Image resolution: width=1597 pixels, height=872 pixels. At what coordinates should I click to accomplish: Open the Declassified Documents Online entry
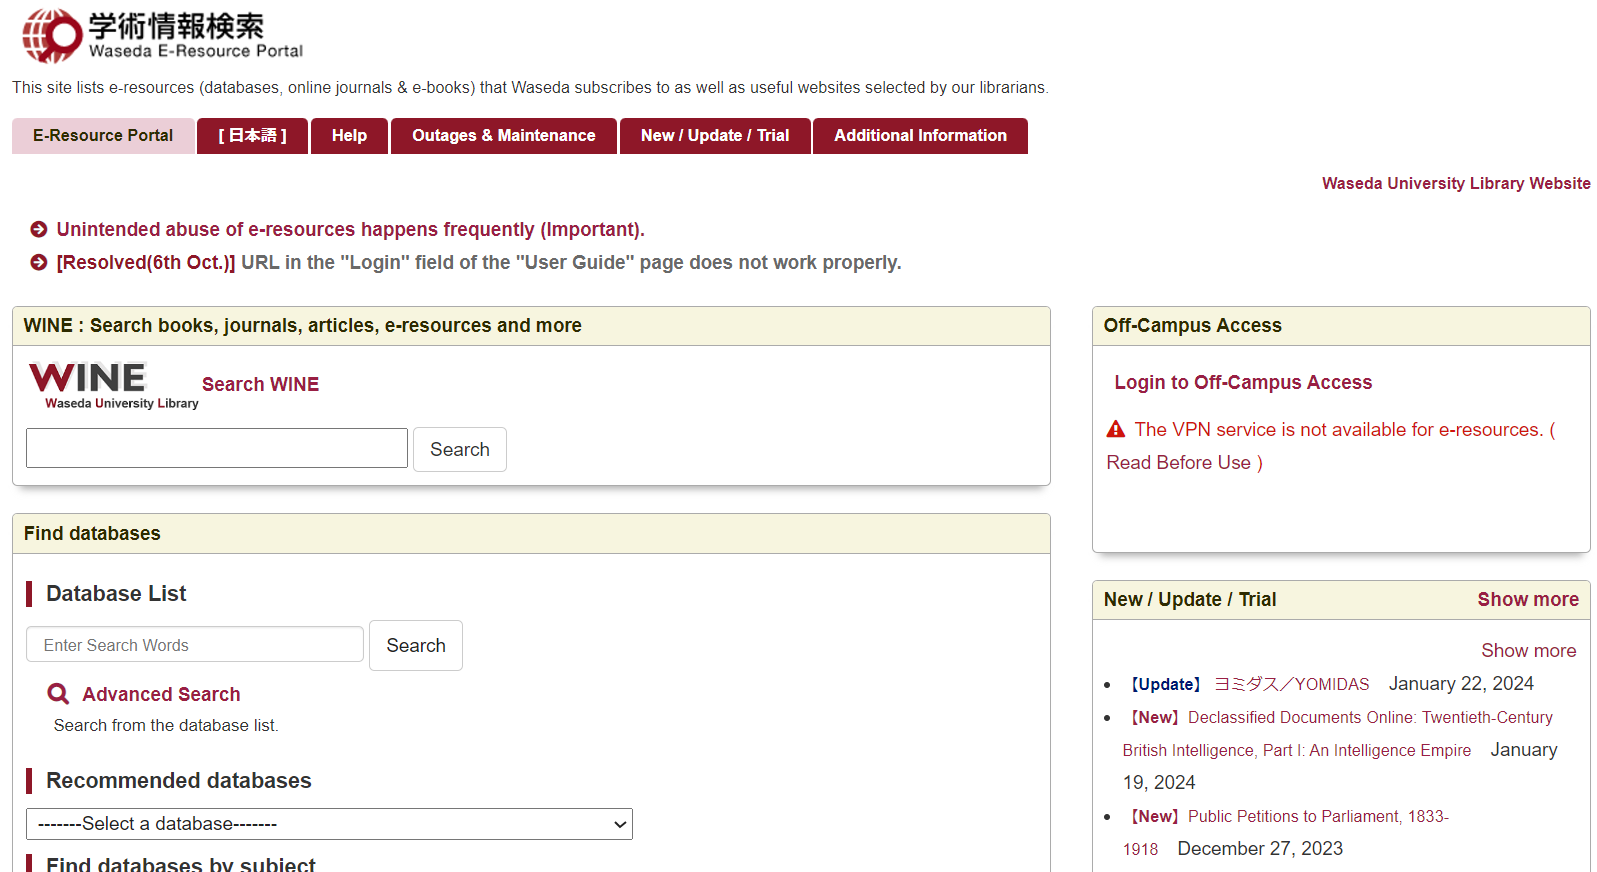1338,734
